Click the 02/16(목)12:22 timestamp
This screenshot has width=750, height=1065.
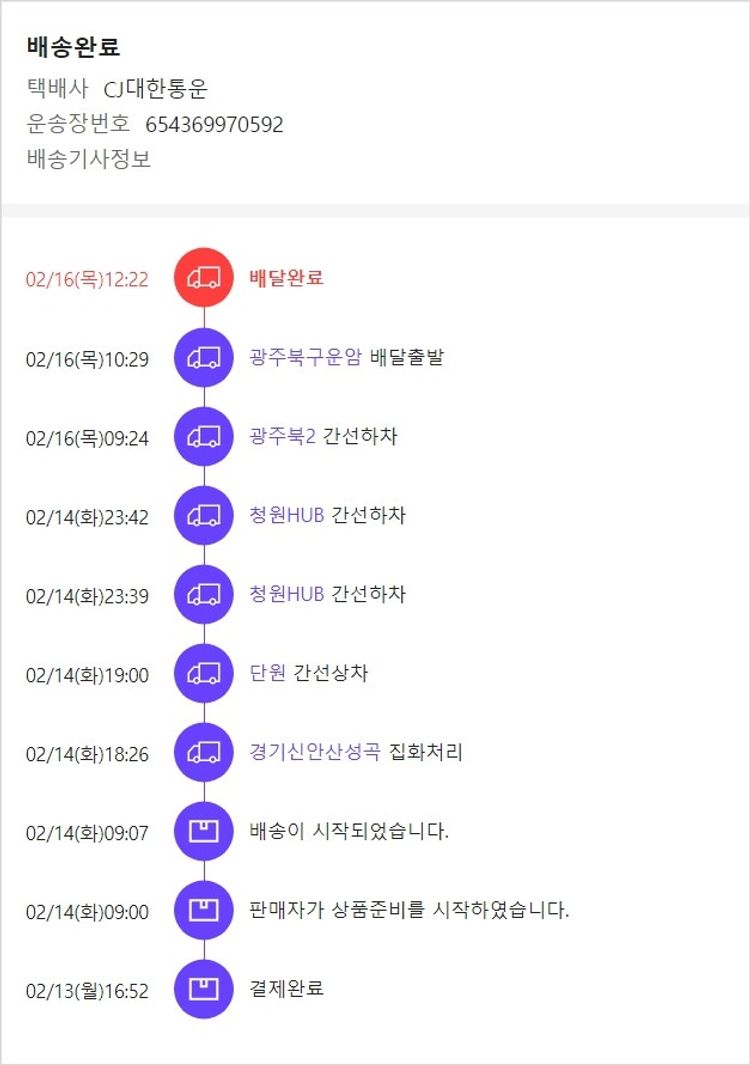87,279
